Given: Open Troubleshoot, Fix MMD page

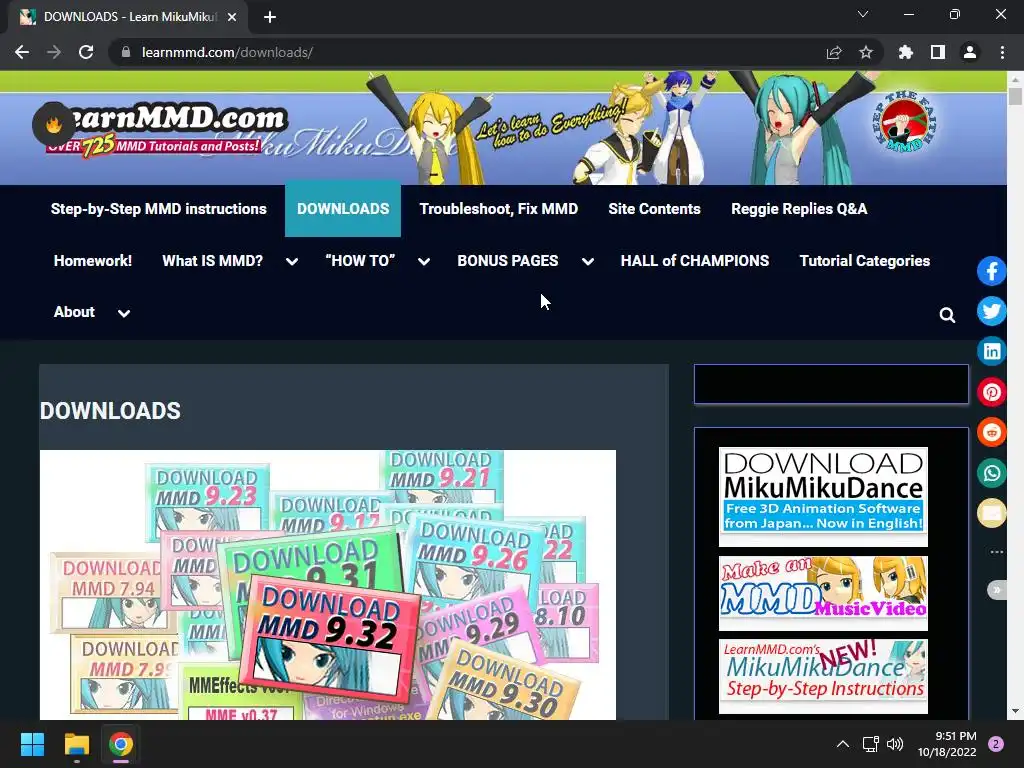Looking at the screenshot, I should [x=498, y=209].
